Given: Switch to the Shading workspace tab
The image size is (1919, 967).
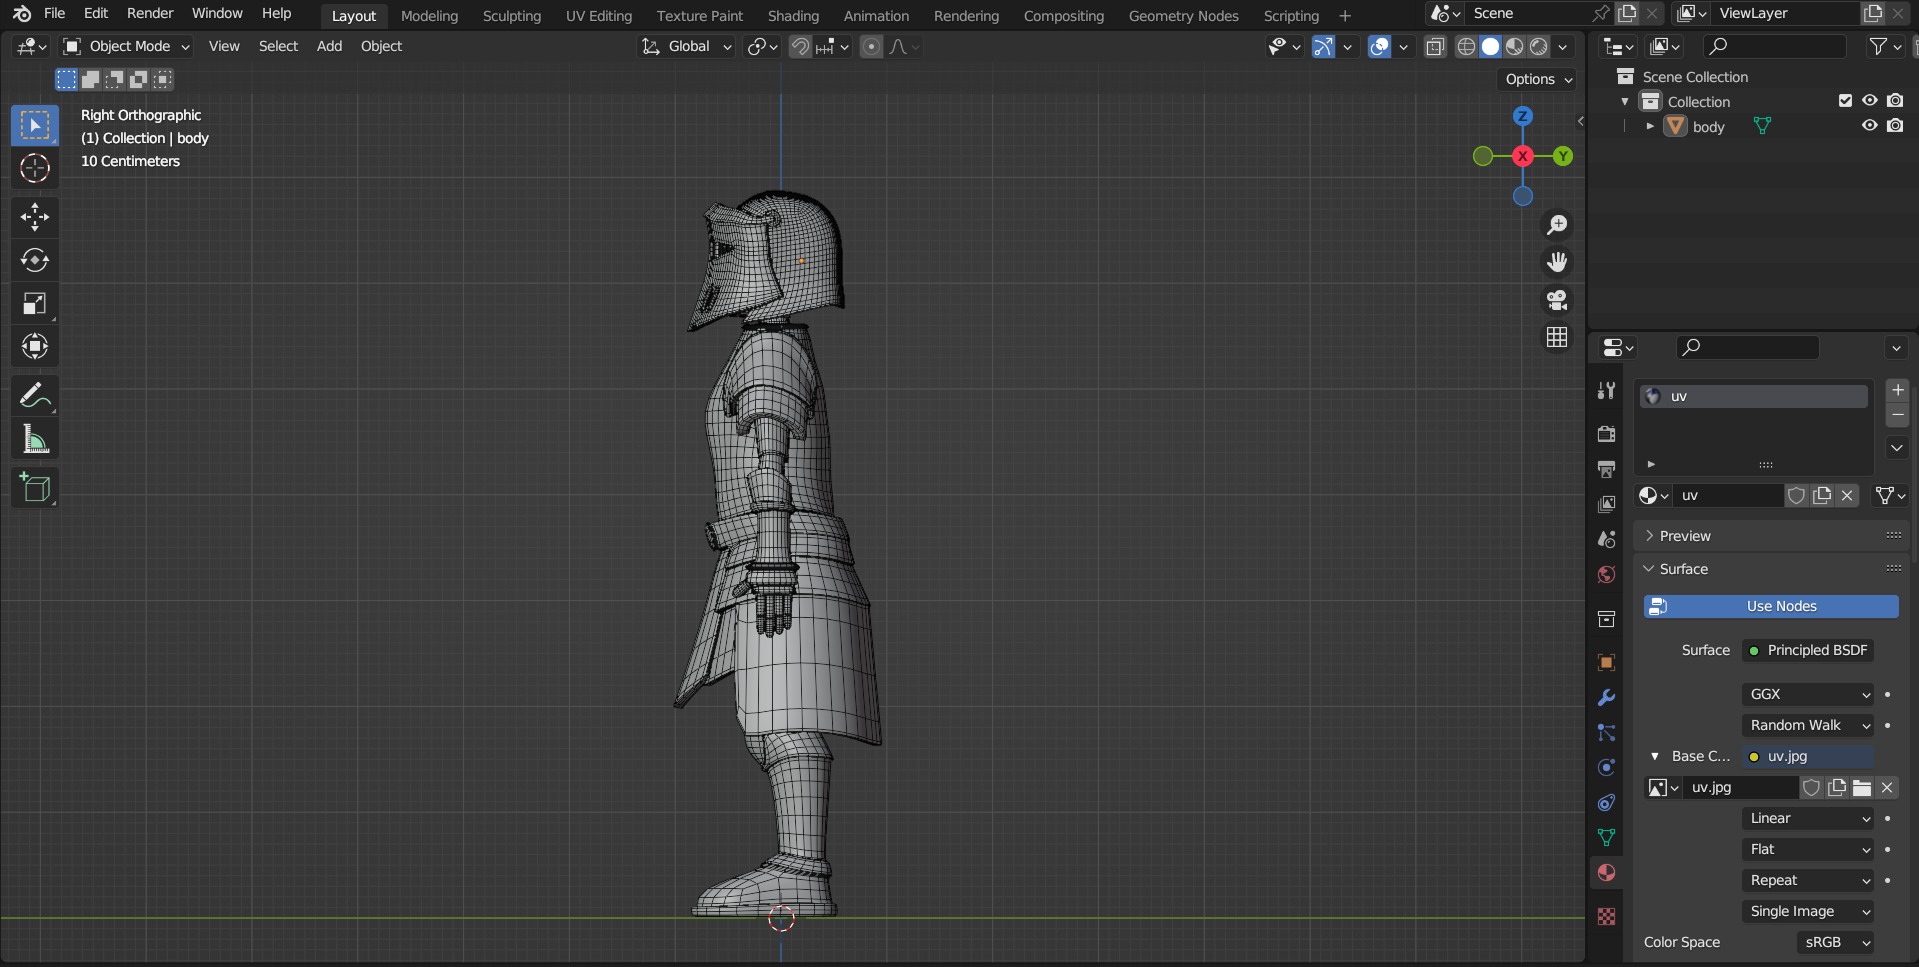Looking at the screenshot, I should pos(793,16).
